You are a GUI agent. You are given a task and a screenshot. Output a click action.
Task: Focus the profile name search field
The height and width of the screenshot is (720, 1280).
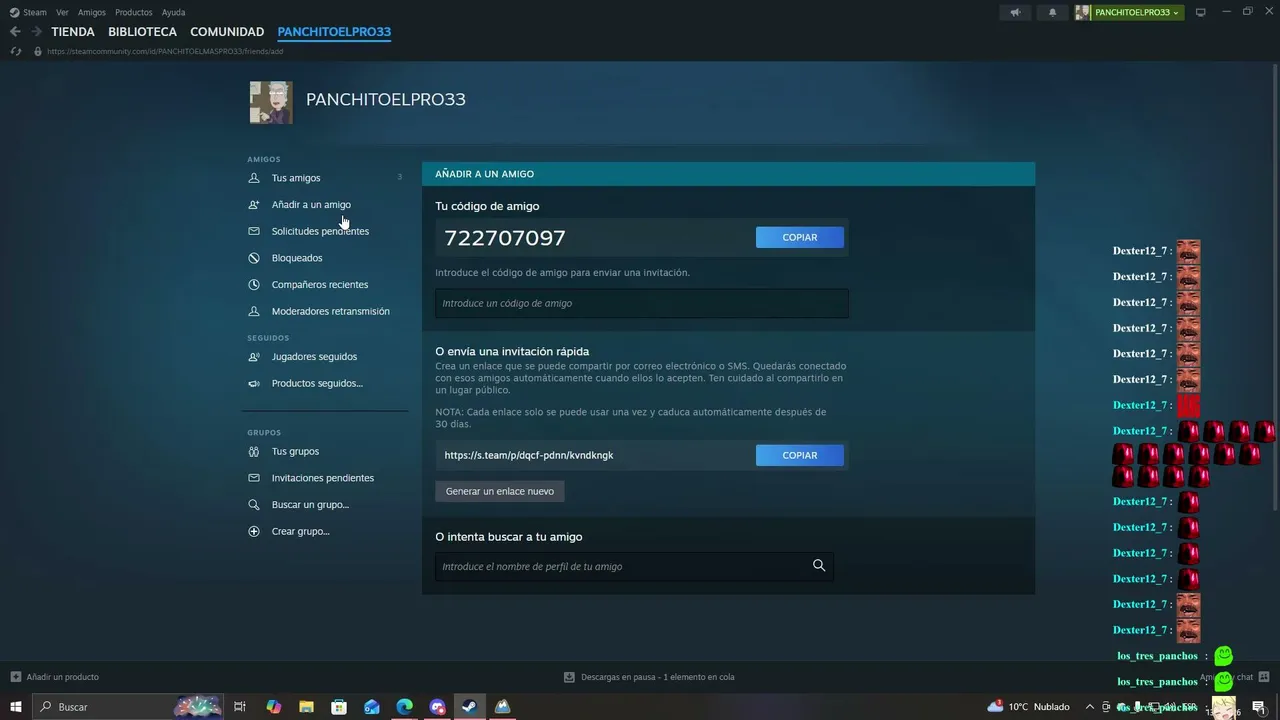click(x=634, y=566)
